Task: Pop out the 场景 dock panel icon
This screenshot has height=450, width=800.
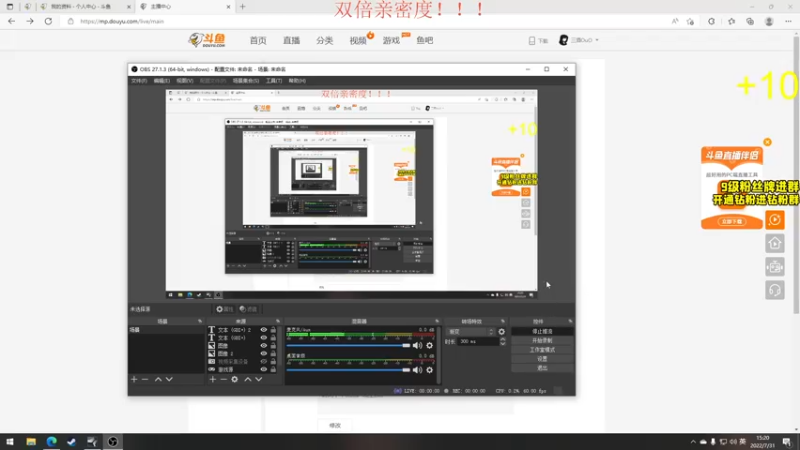Action: click(x=200, y=321)
